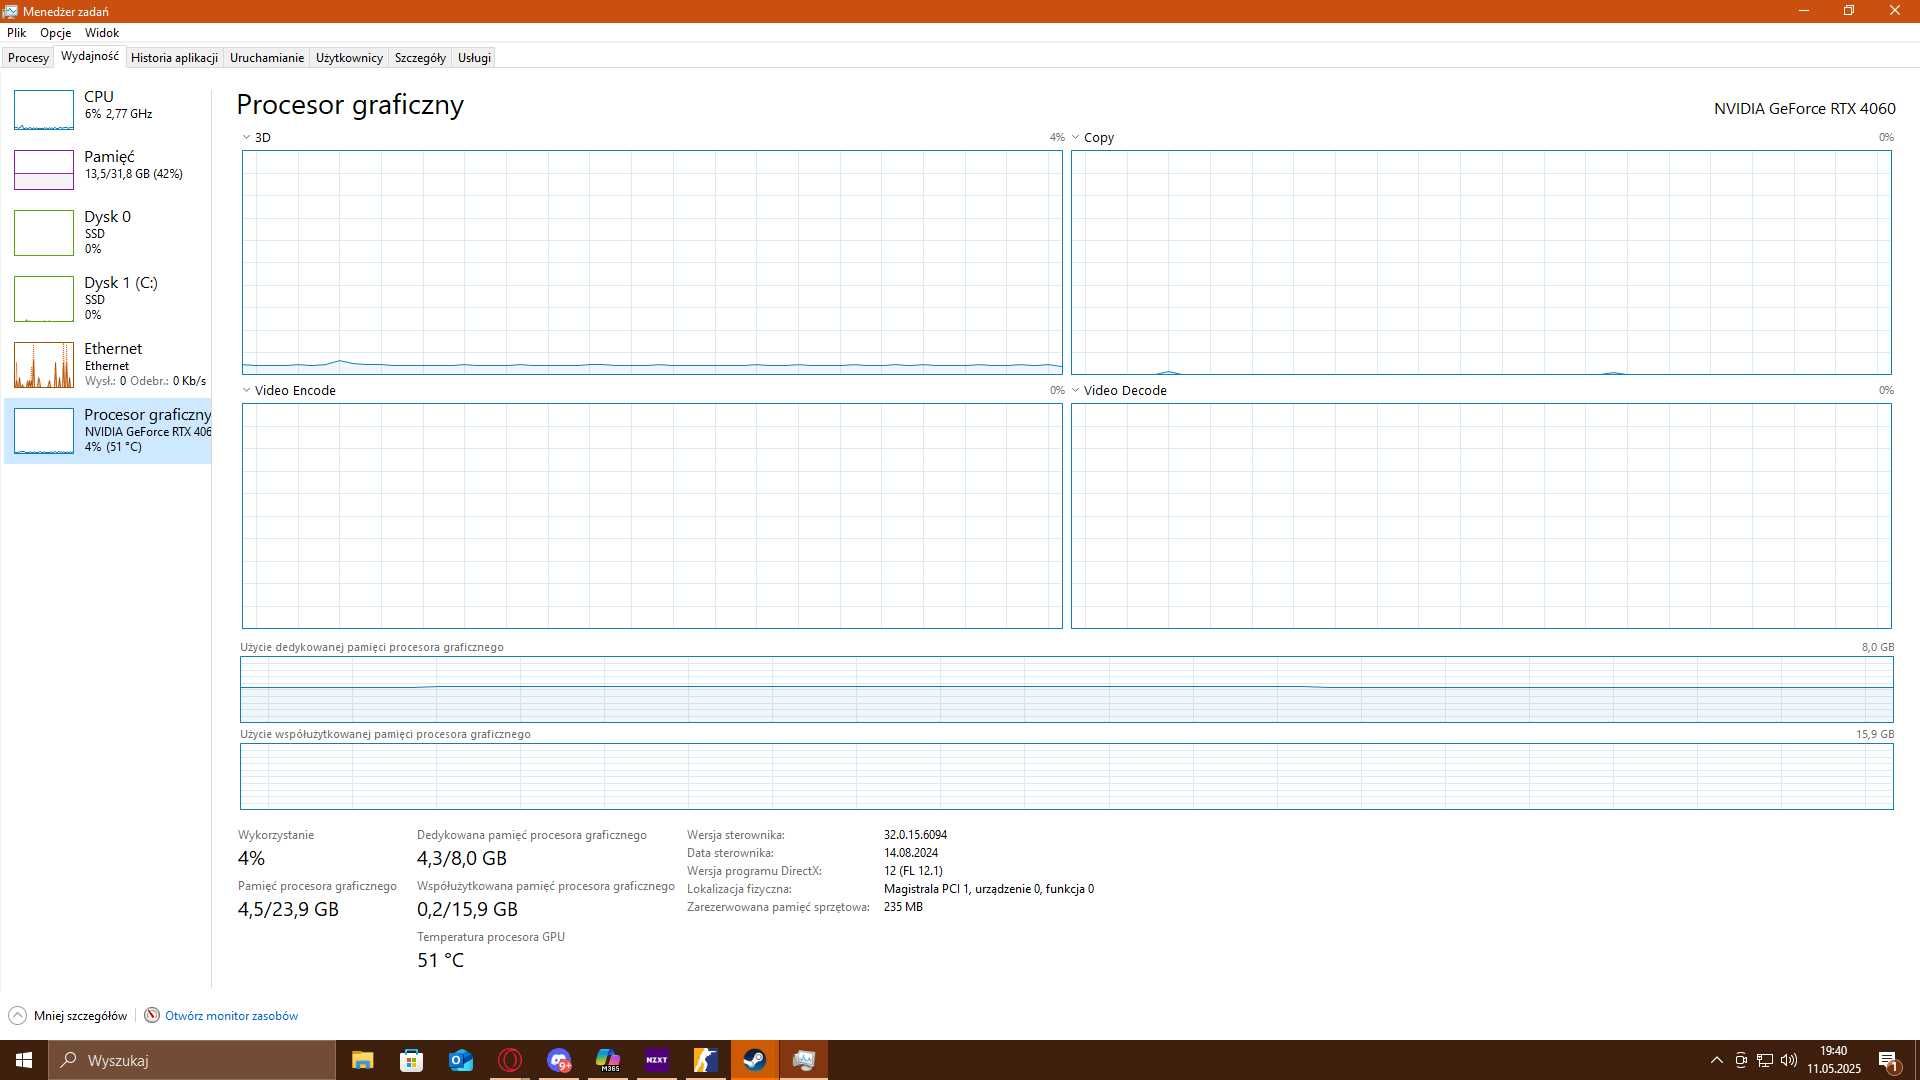Click the dedicated GPU memory usage graph

tap(1066, 689)
